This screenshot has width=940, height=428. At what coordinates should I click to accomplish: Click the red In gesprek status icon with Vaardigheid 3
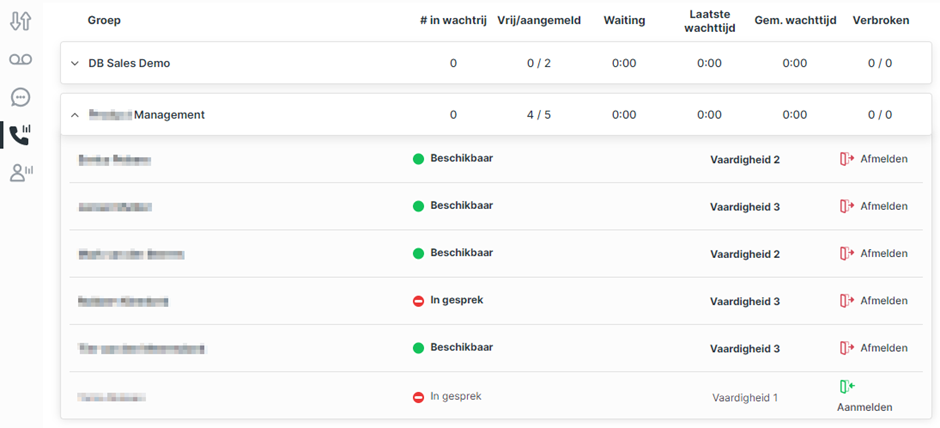click(x=418, y=301)
